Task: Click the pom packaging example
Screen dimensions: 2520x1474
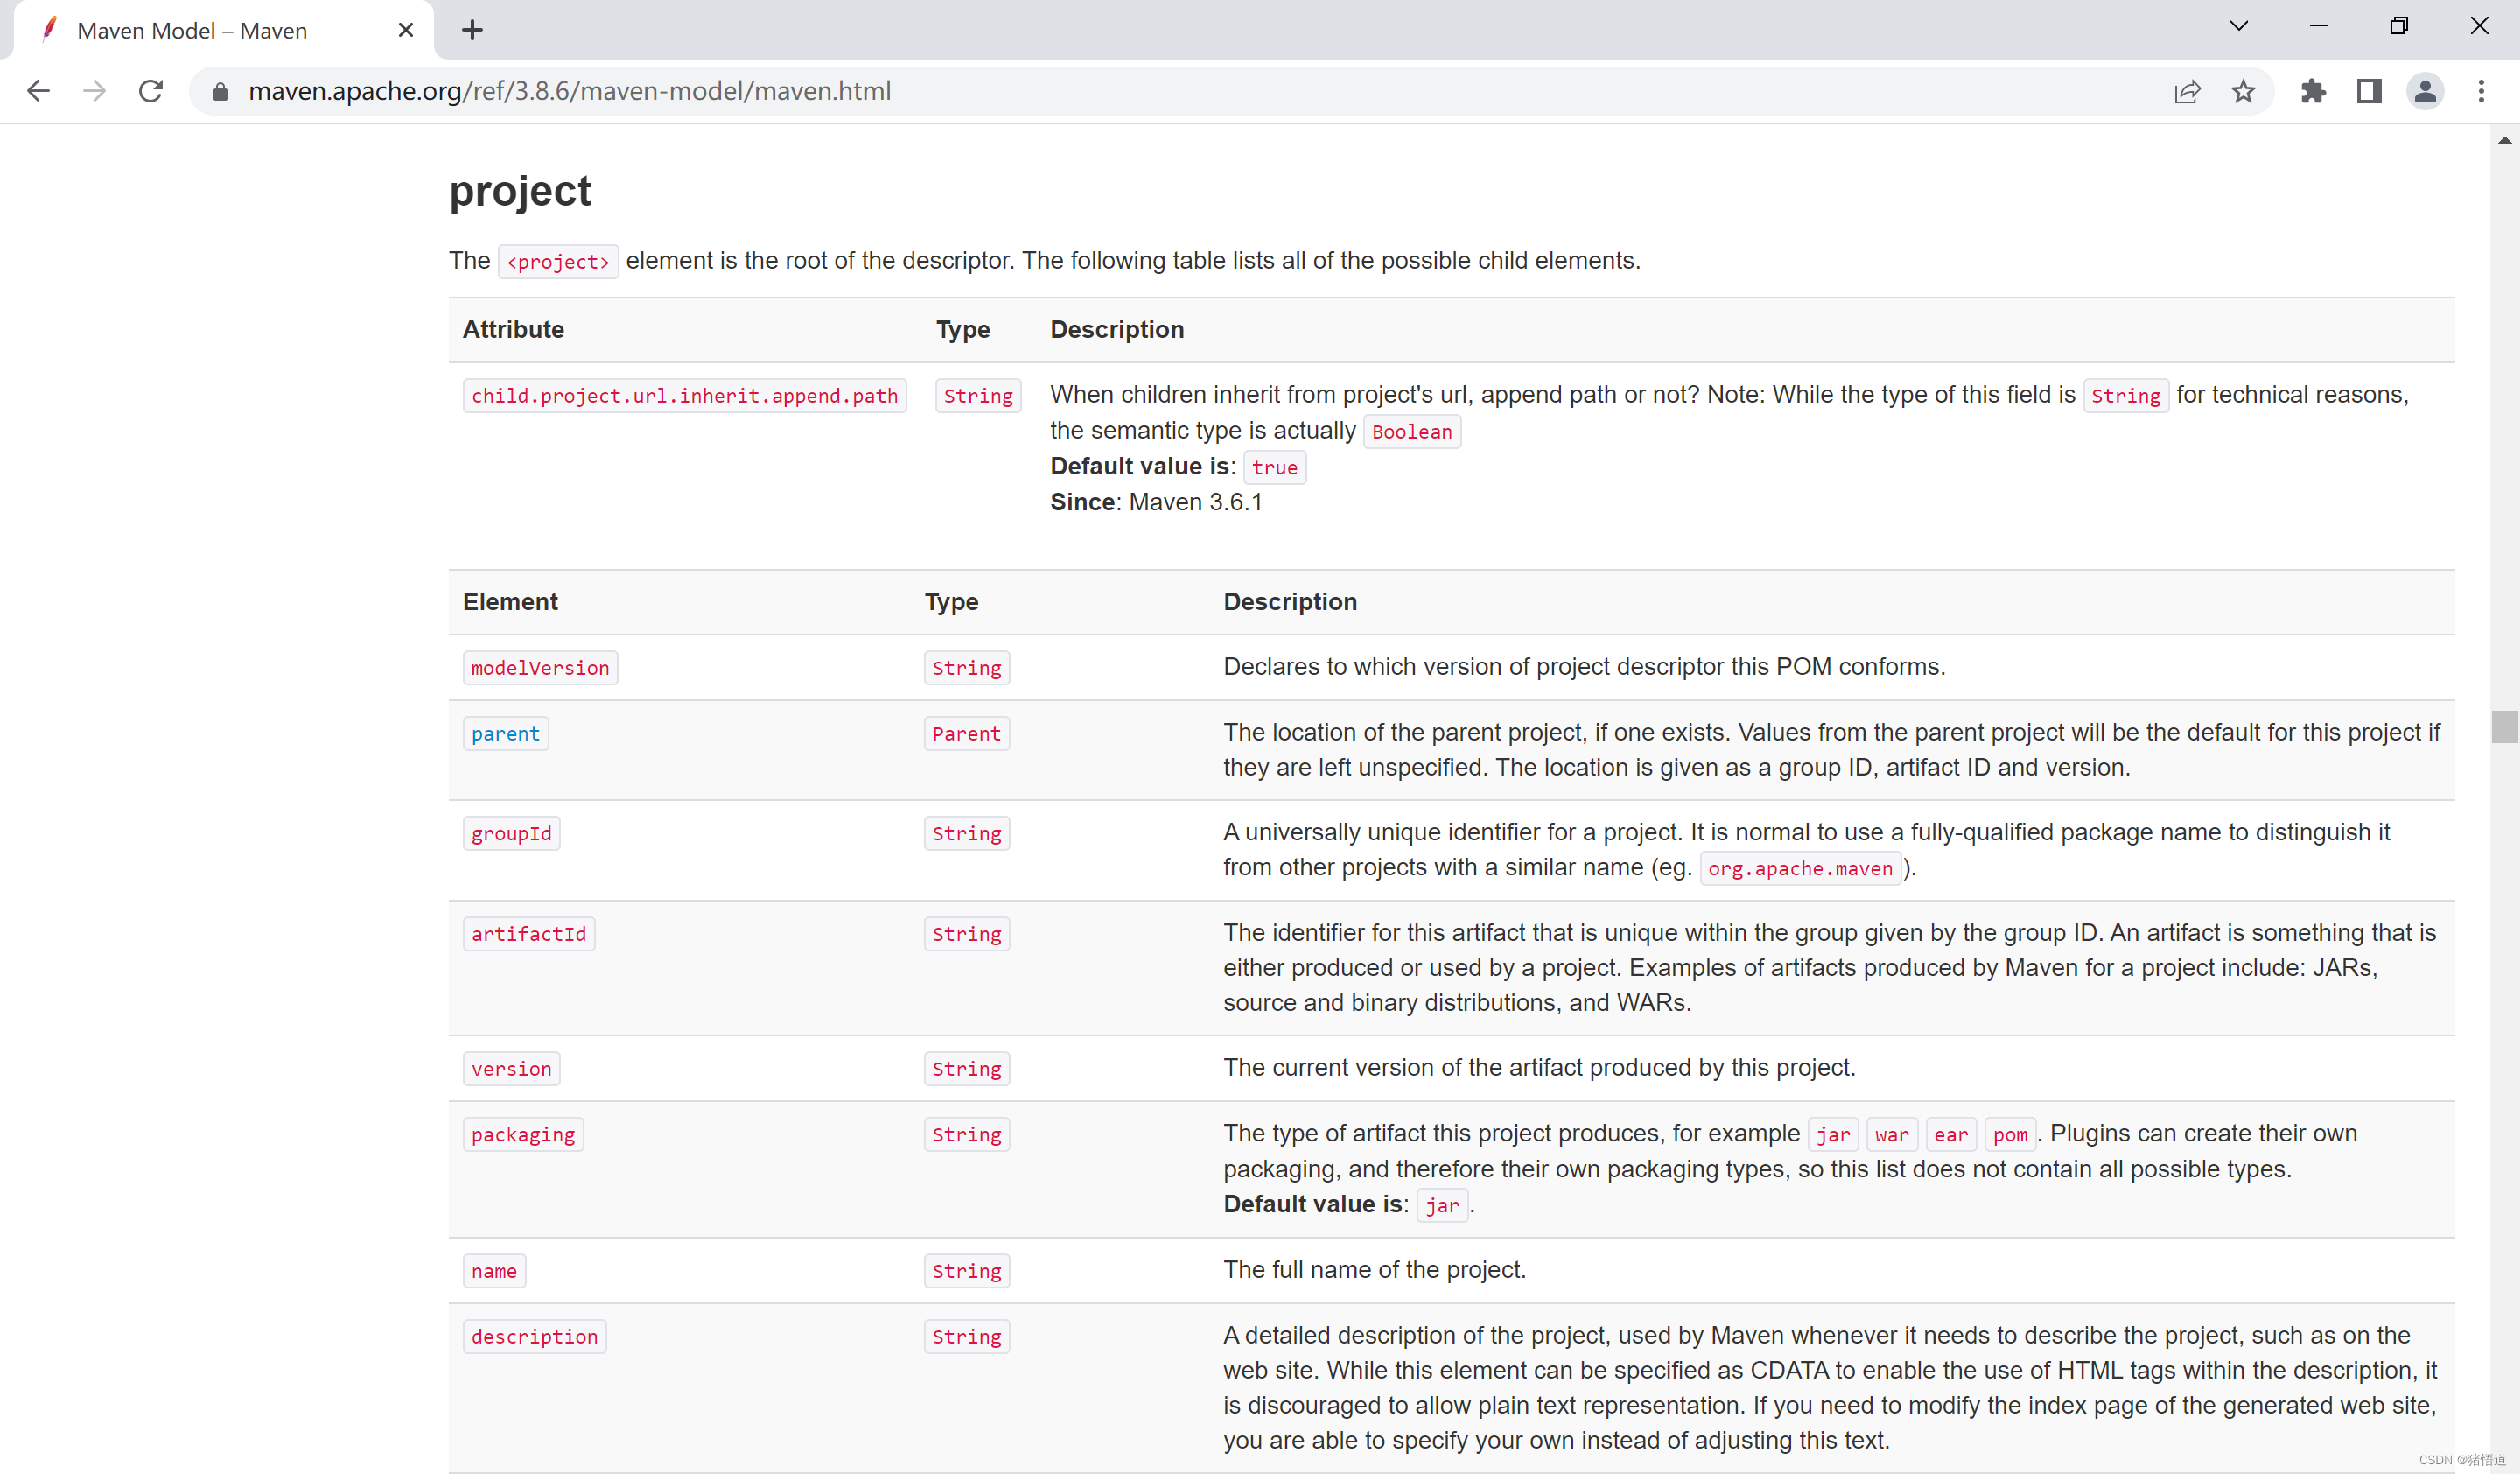Action: 2010,1135
